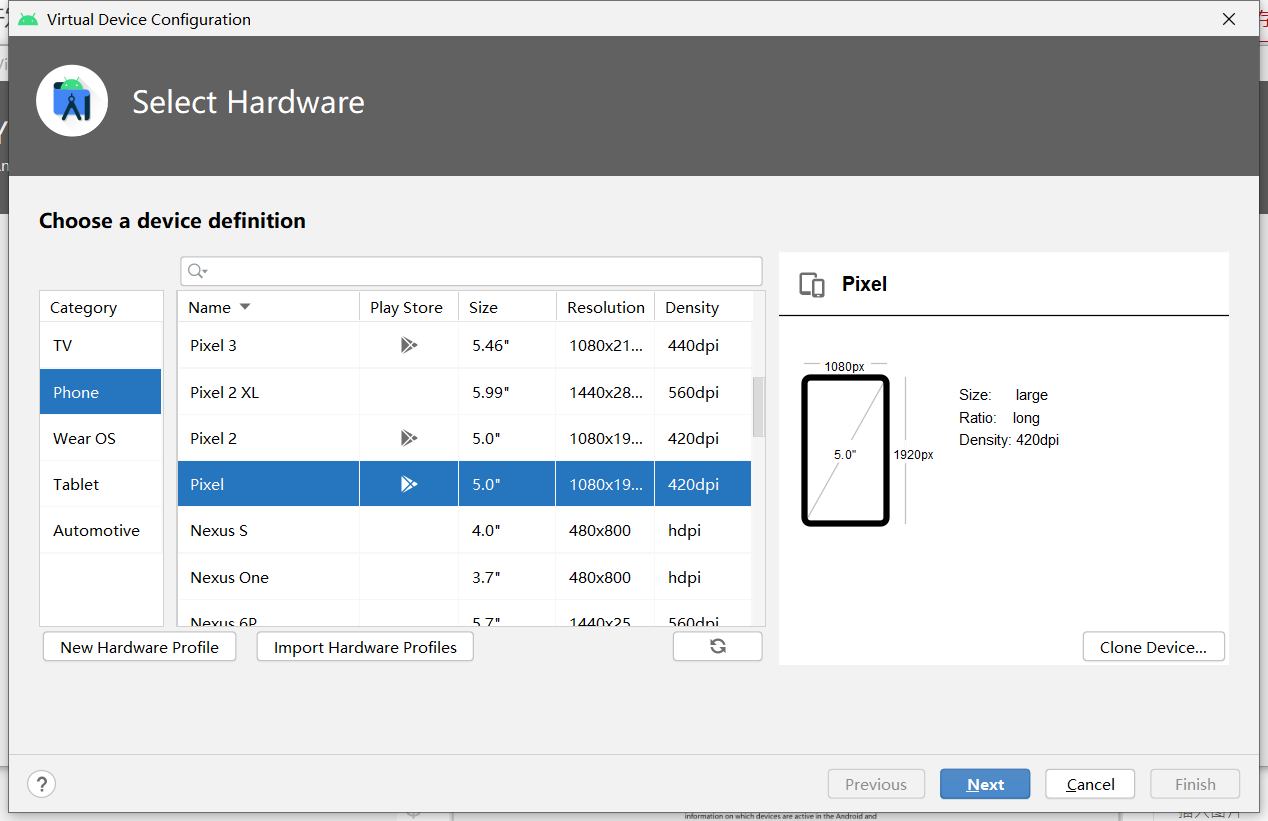Click the help question mark icon

(42, 784)
